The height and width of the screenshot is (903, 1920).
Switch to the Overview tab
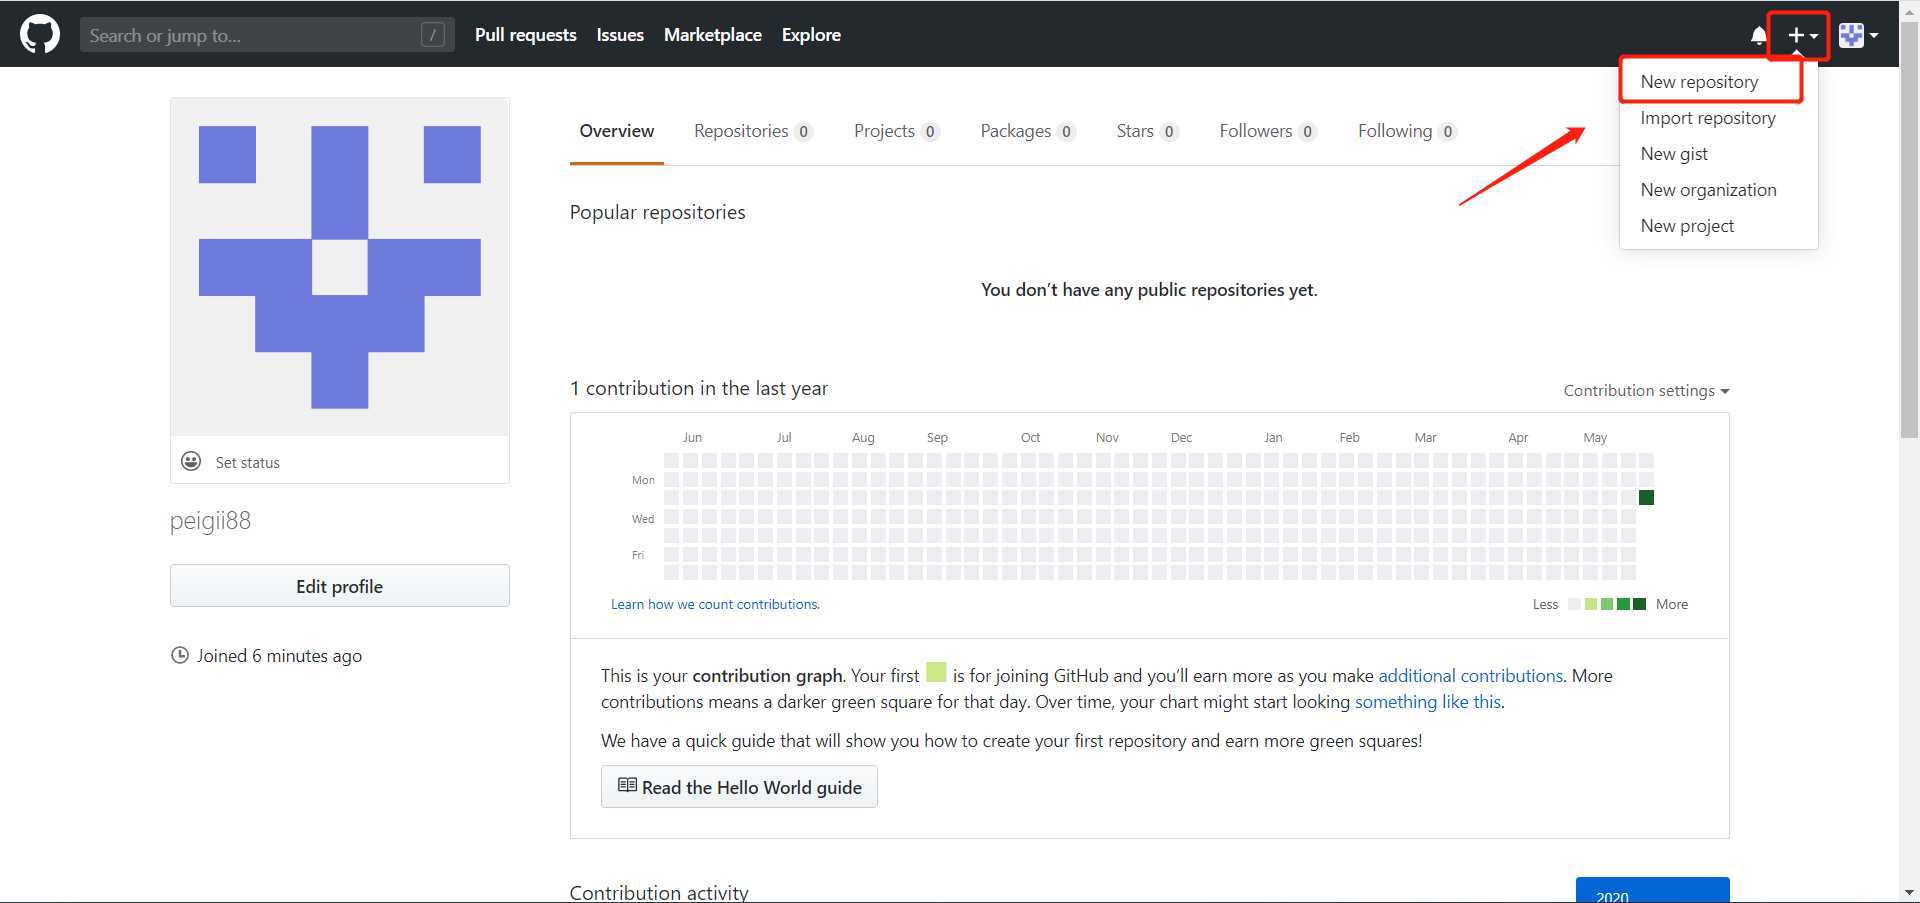(x=616, y=131)
